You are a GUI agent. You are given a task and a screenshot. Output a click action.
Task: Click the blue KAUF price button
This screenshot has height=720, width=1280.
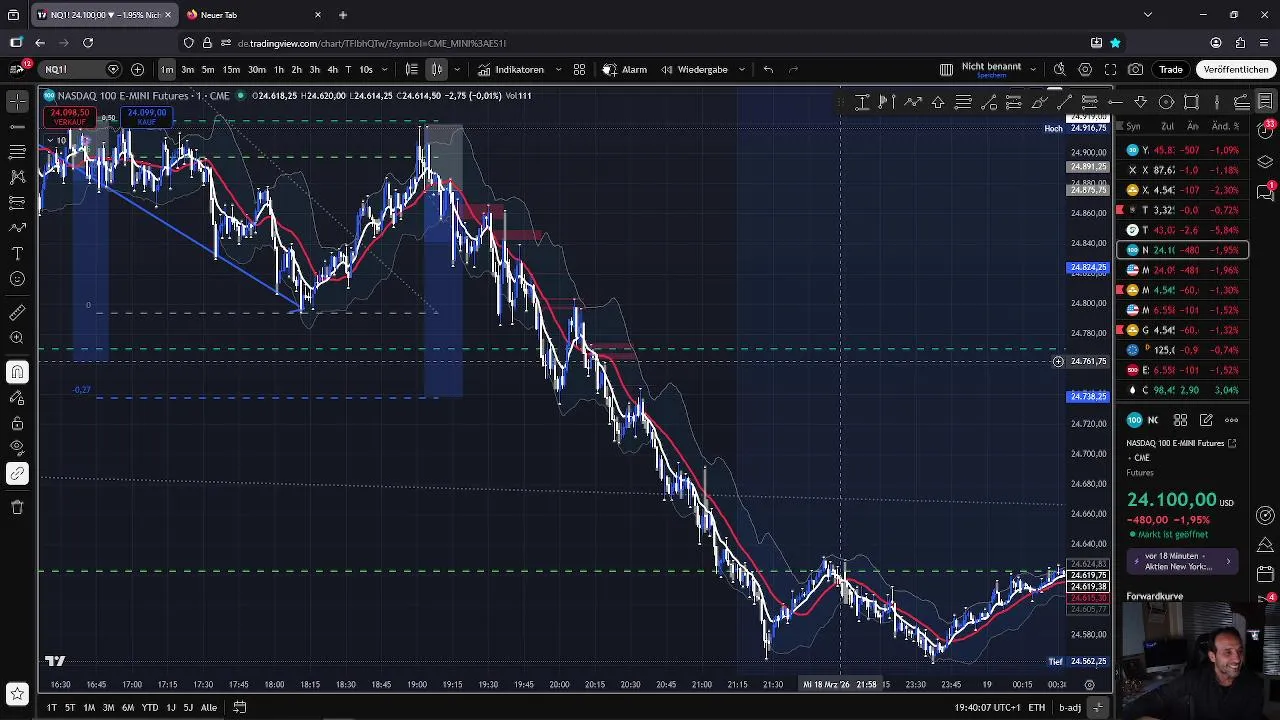147,117
